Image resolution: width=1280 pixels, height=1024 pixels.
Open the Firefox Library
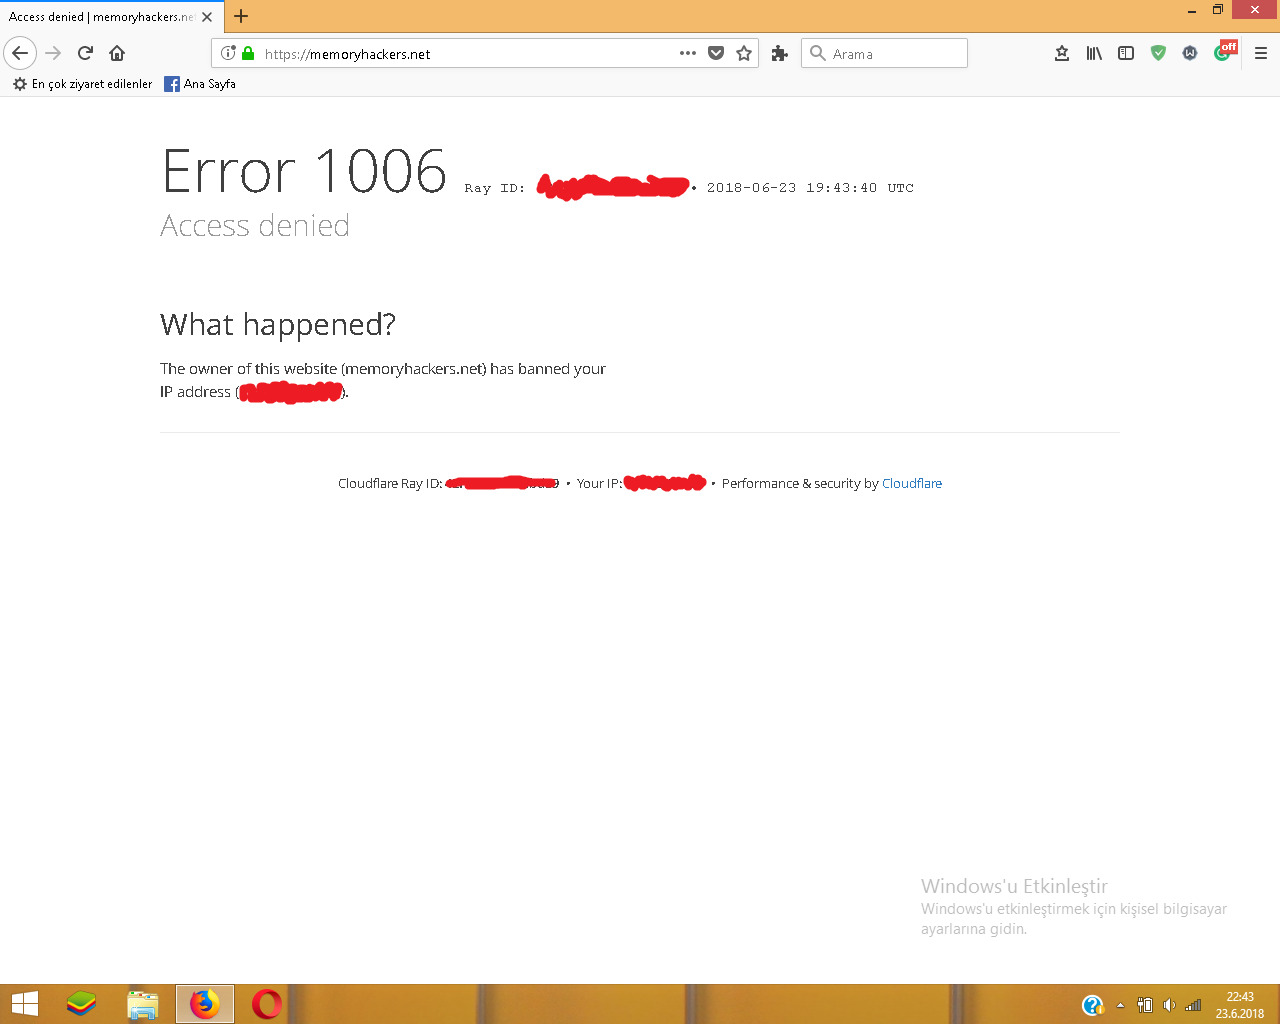pos(1094,53)
